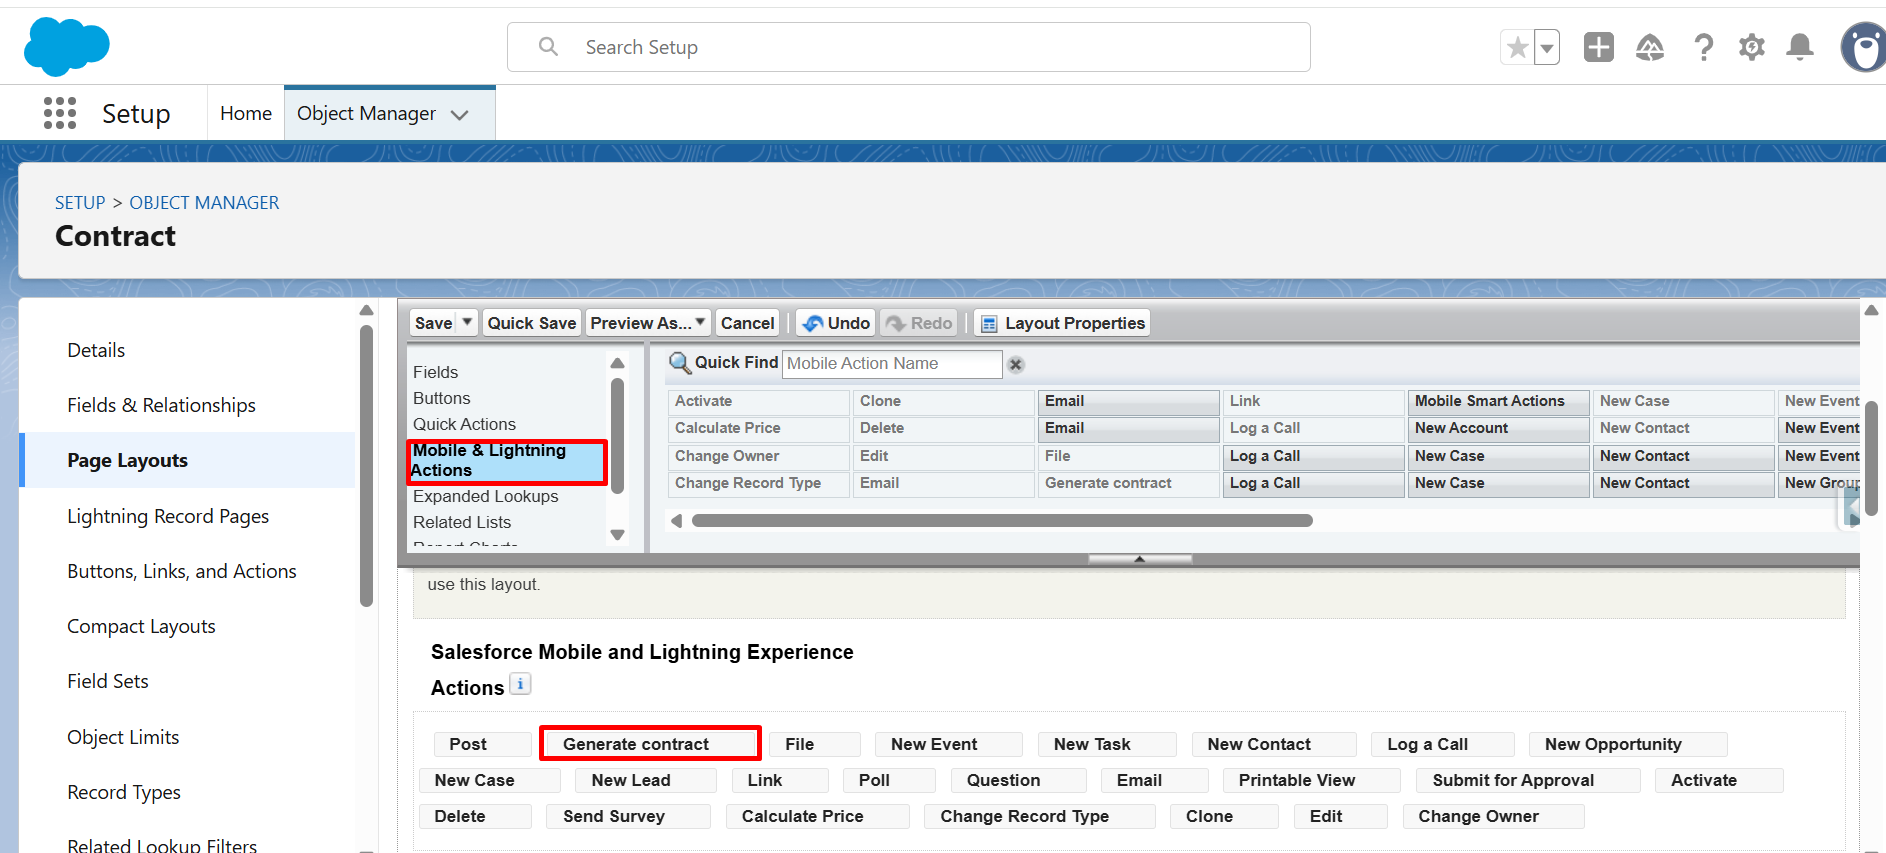
Task: Click the Salesforce cloud logo
Action: click(66, 47)
